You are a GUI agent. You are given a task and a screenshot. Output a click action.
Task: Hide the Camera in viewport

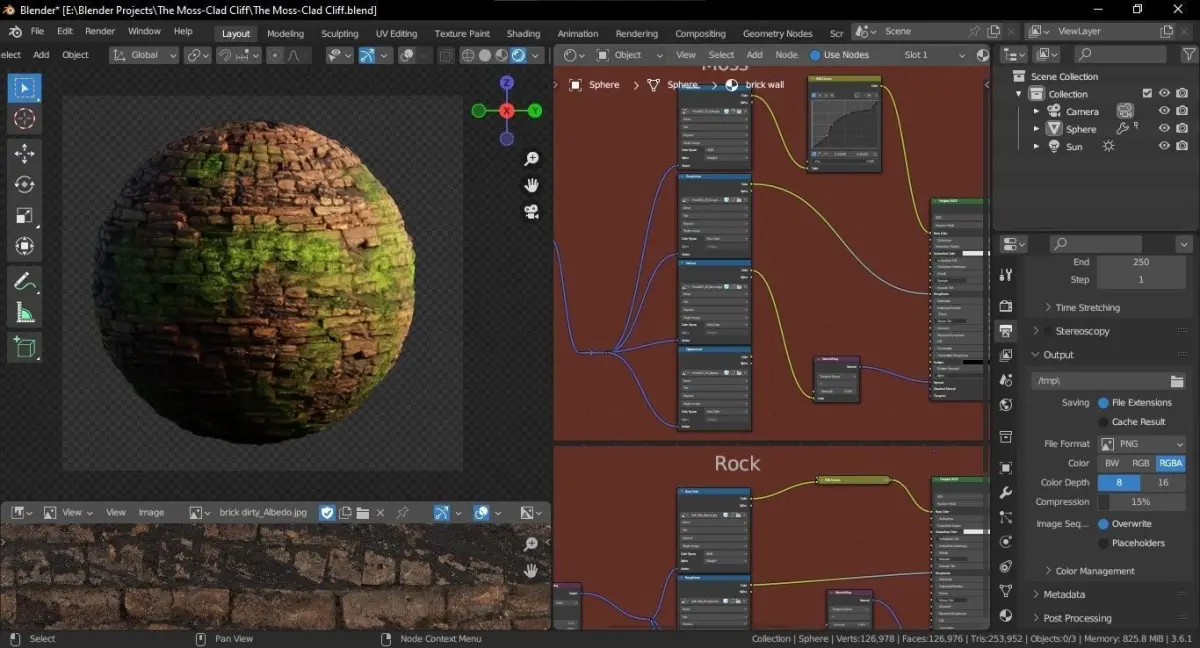point(1164,111)
